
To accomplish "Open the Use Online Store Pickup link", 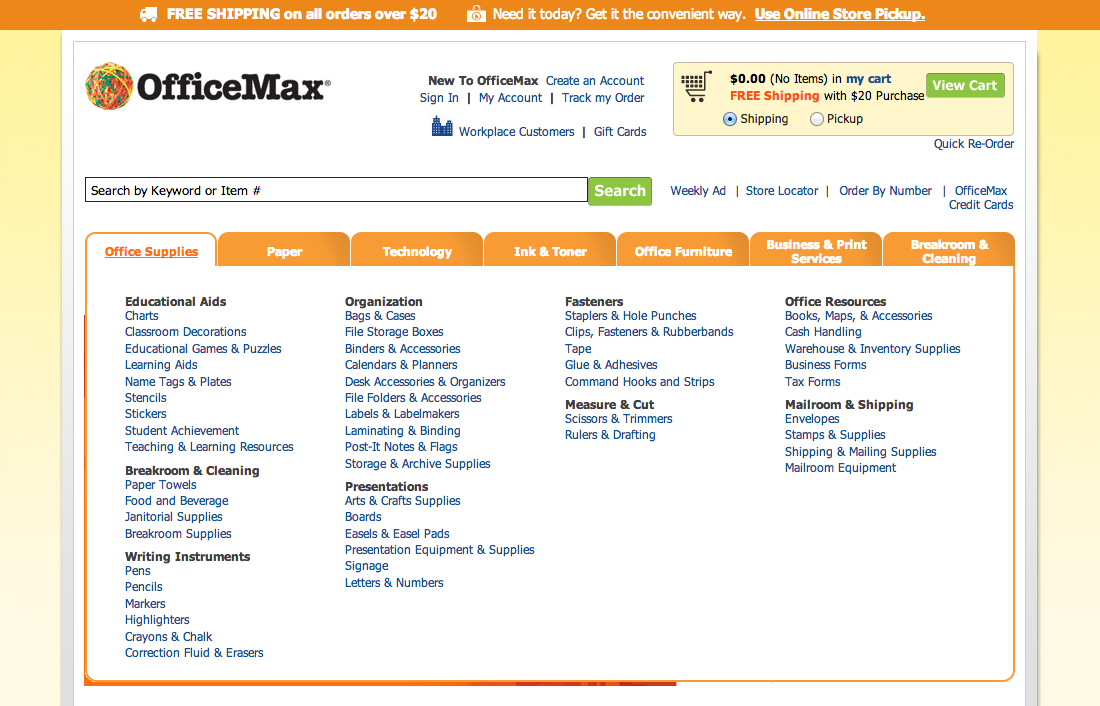I will (839, 14).
